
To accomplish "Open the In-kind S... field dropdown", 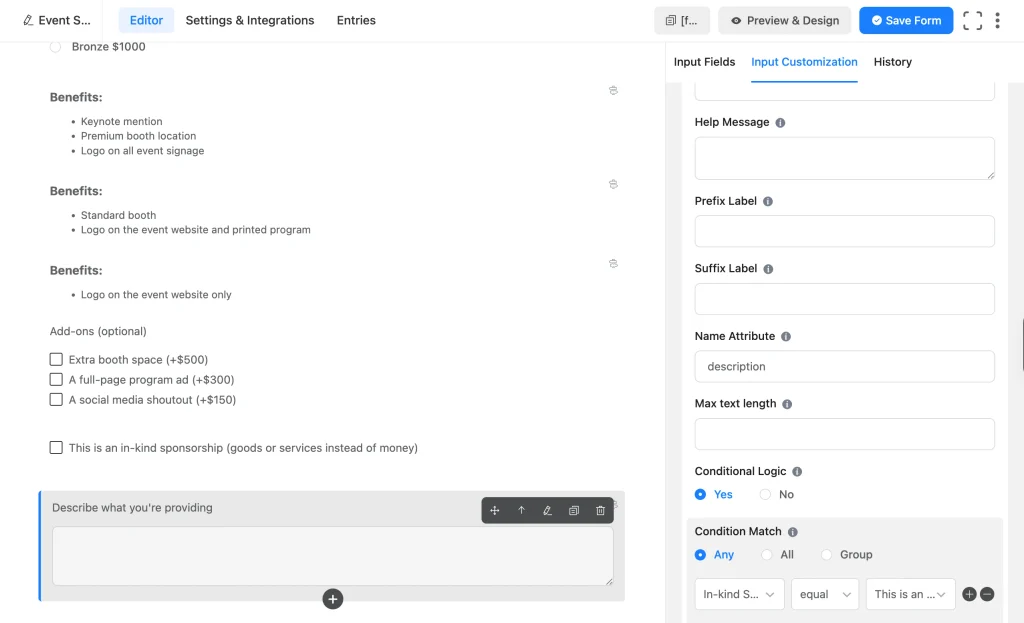I will point(739,594).
